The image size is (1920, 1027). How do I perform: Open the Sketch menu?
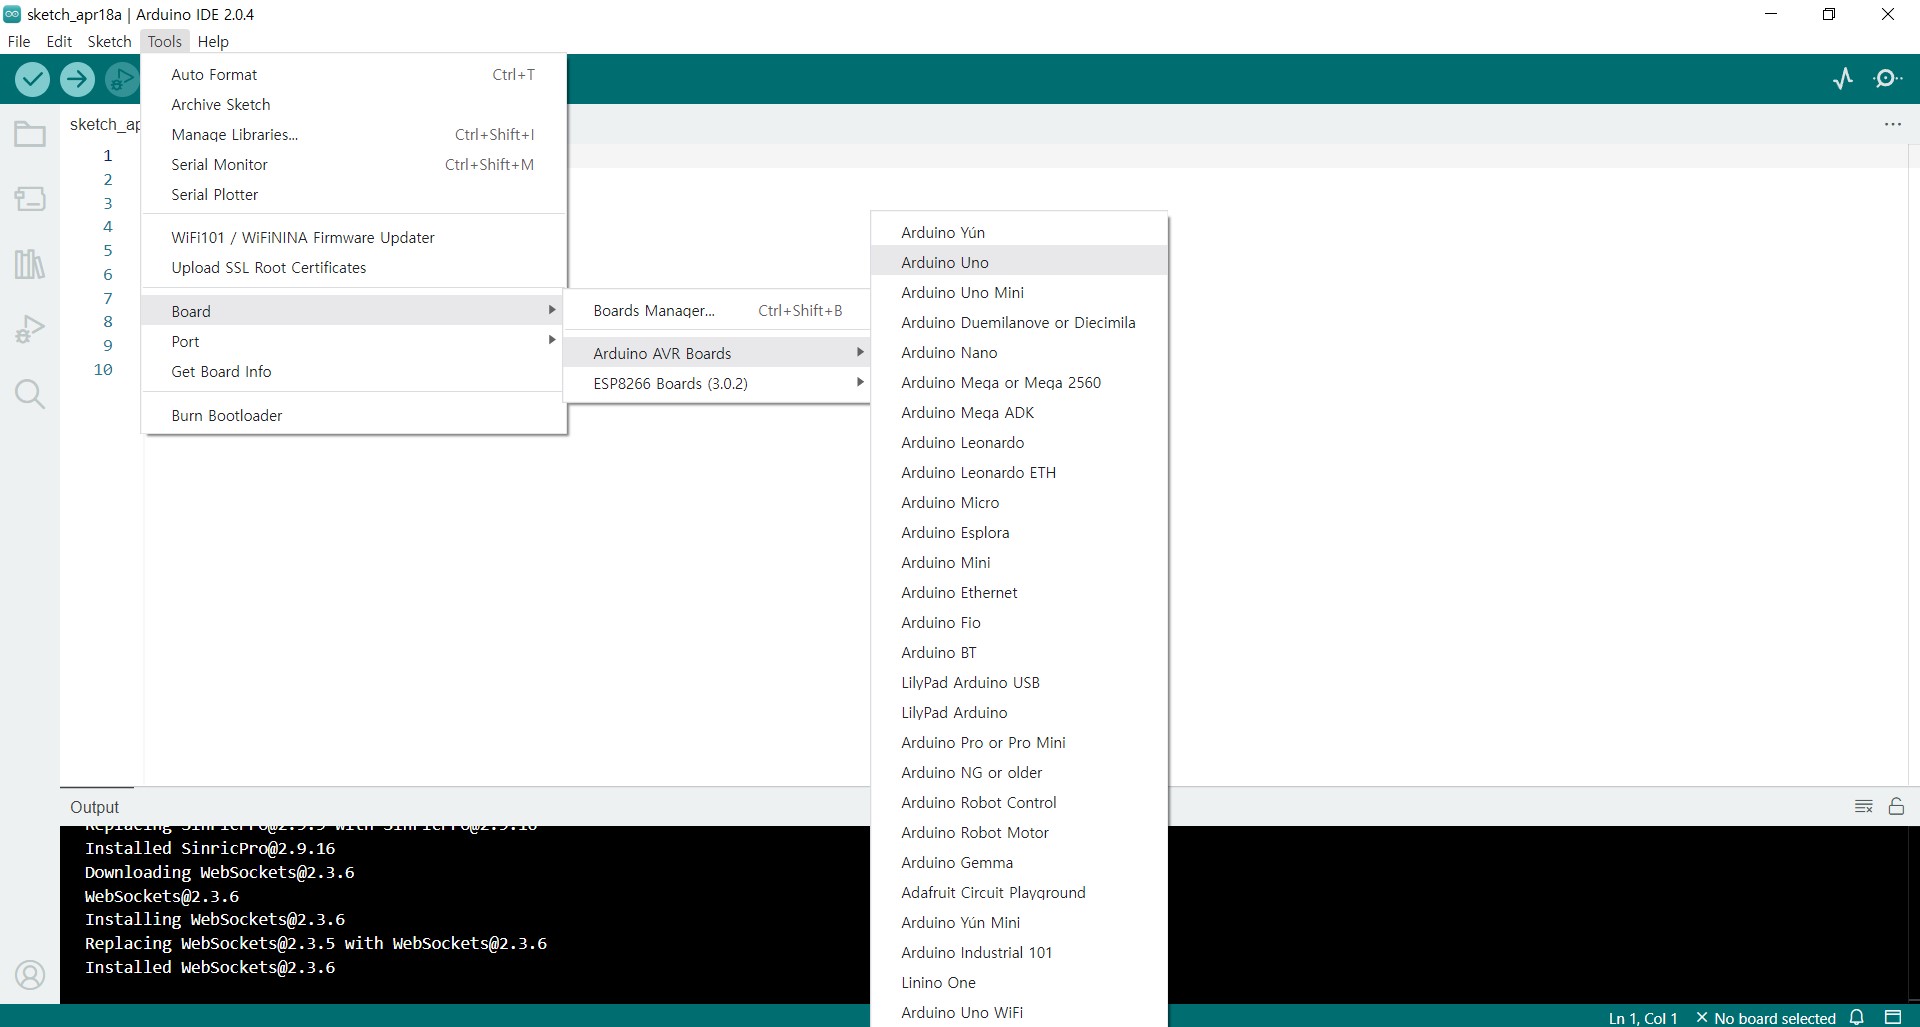tap(109, 41)
